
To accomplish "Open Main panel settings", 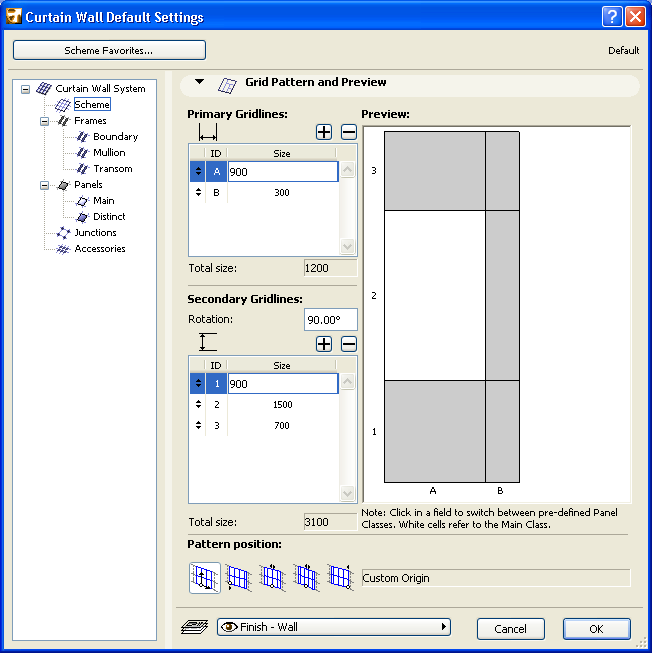I will 104,201.
